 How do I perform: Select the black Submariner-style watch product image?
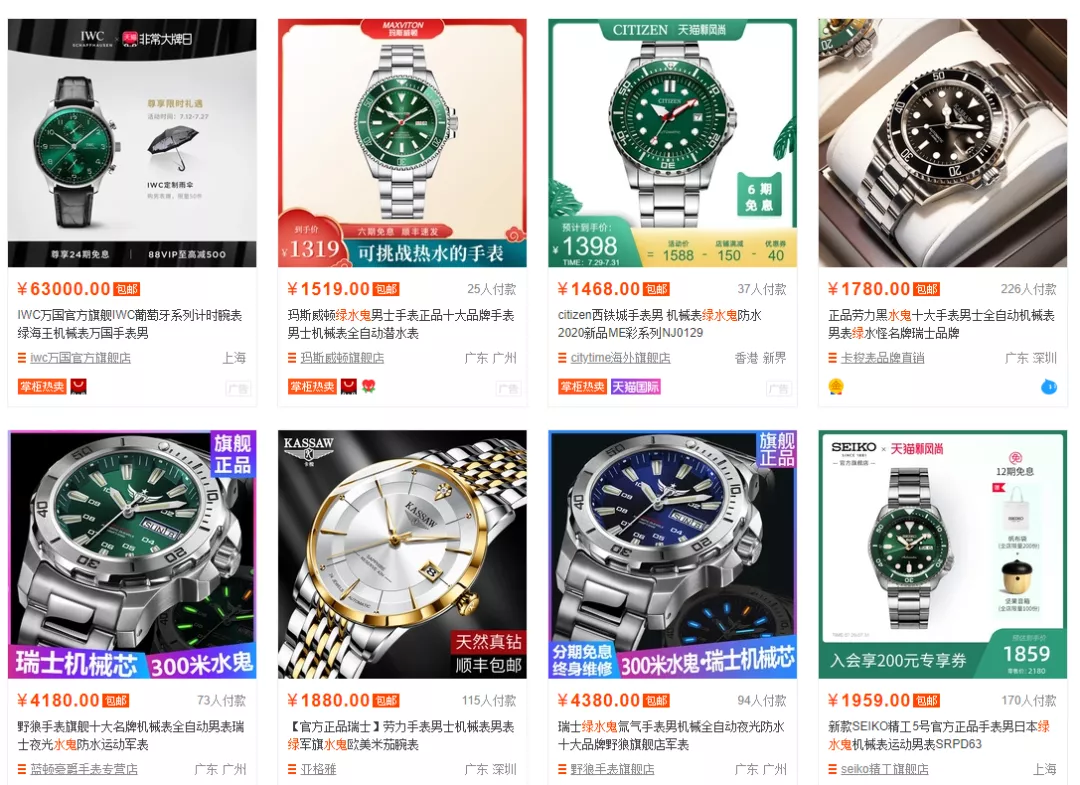[942, 143]
